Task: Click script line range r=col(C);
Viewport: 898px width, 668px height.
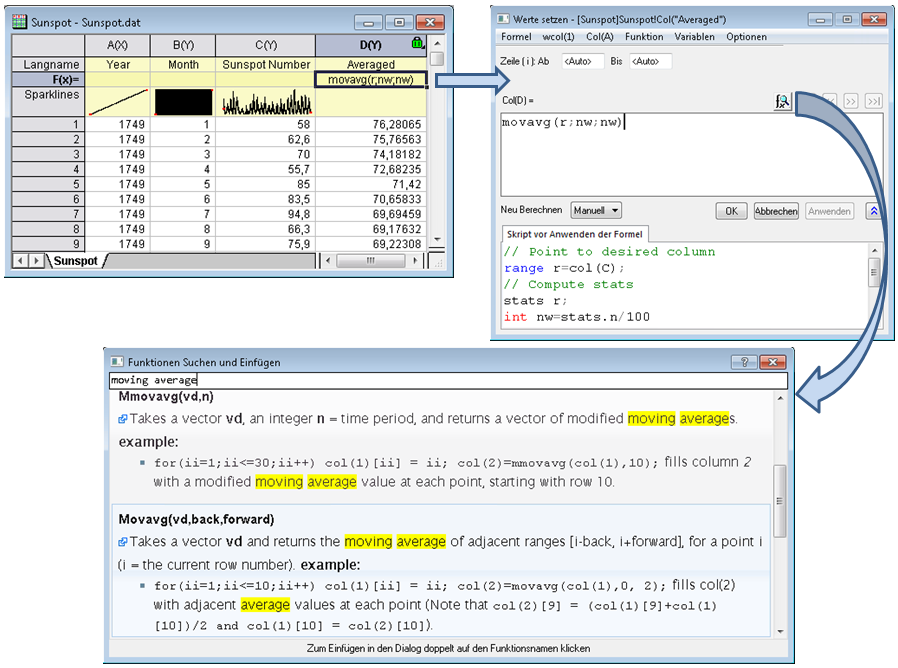Action: (564, 268)
